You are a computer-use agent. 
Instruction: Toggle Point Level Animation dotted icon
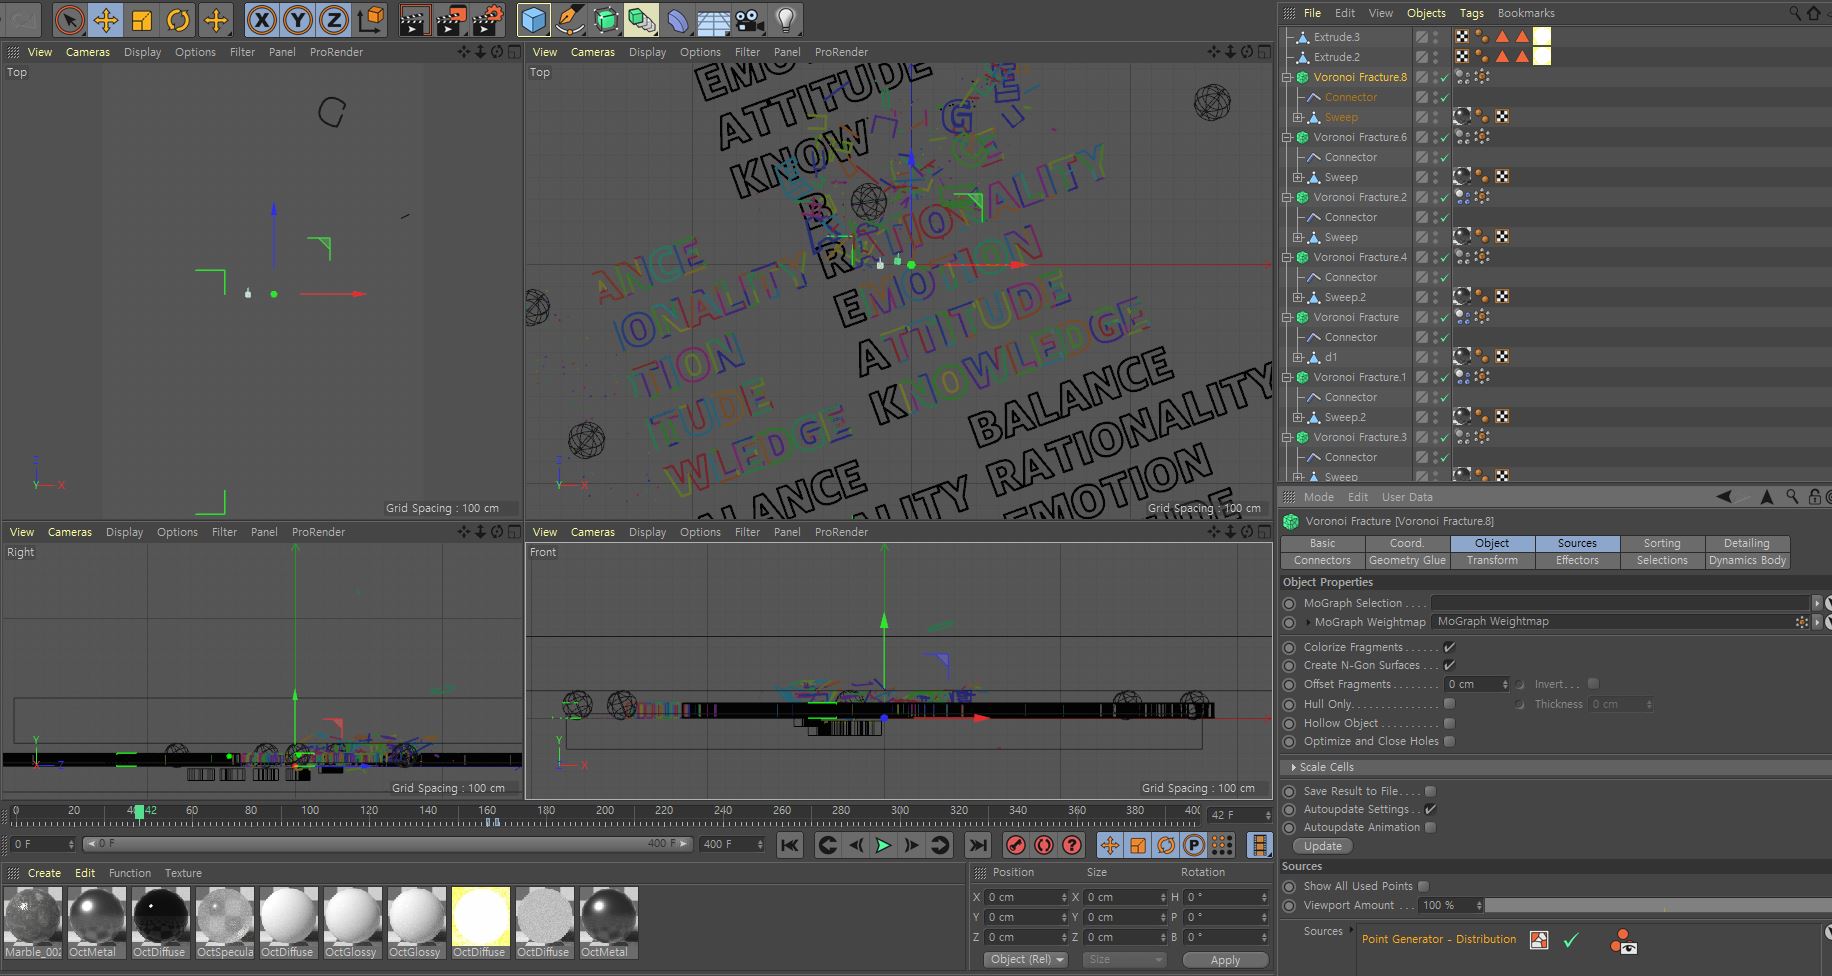1222,845
